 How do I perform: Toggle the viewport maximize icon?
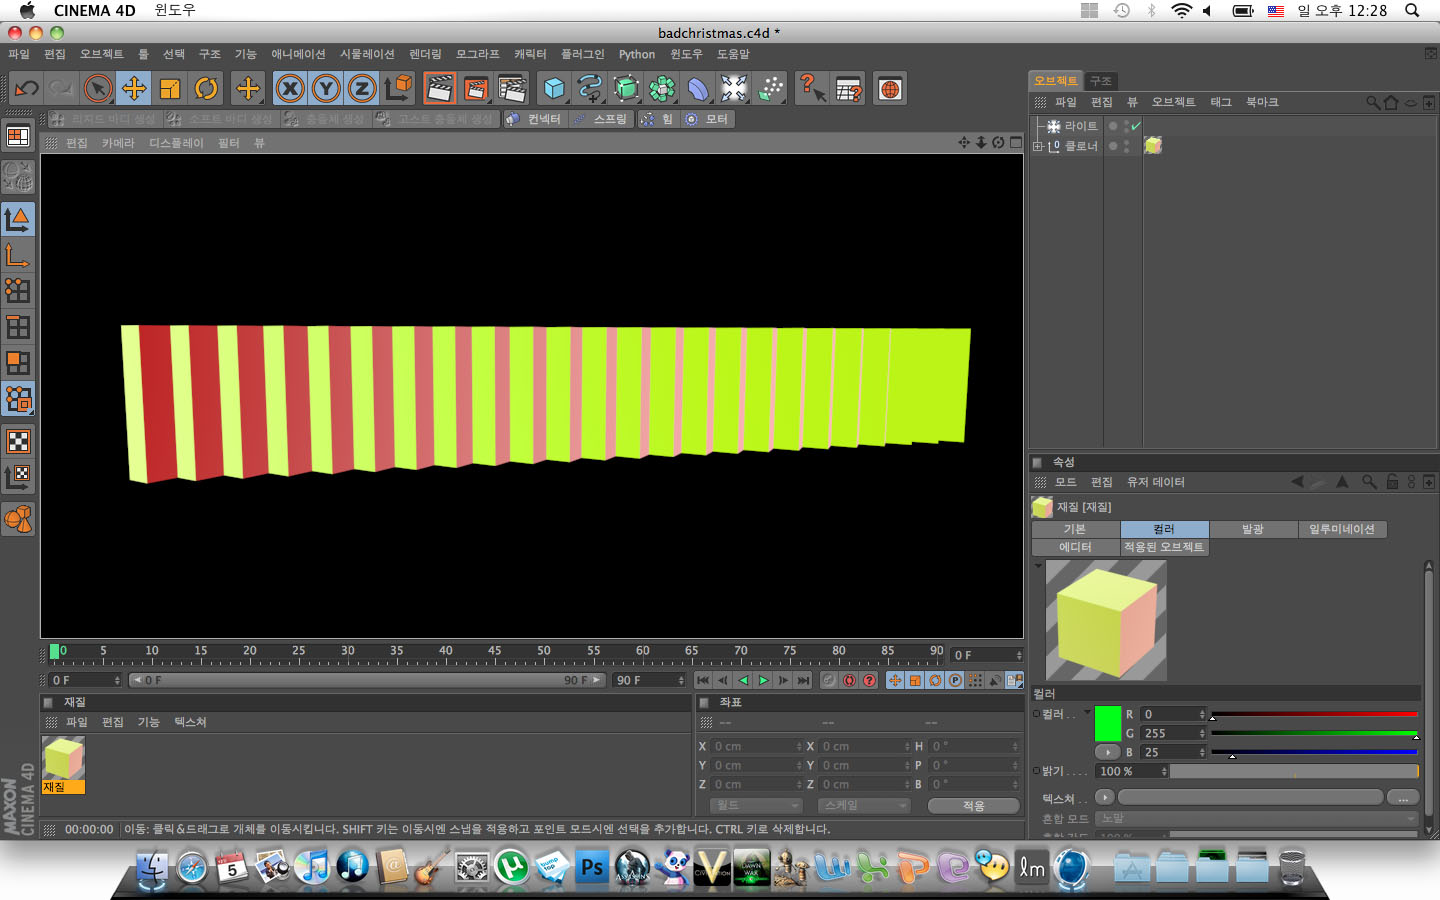[1016, 142]
